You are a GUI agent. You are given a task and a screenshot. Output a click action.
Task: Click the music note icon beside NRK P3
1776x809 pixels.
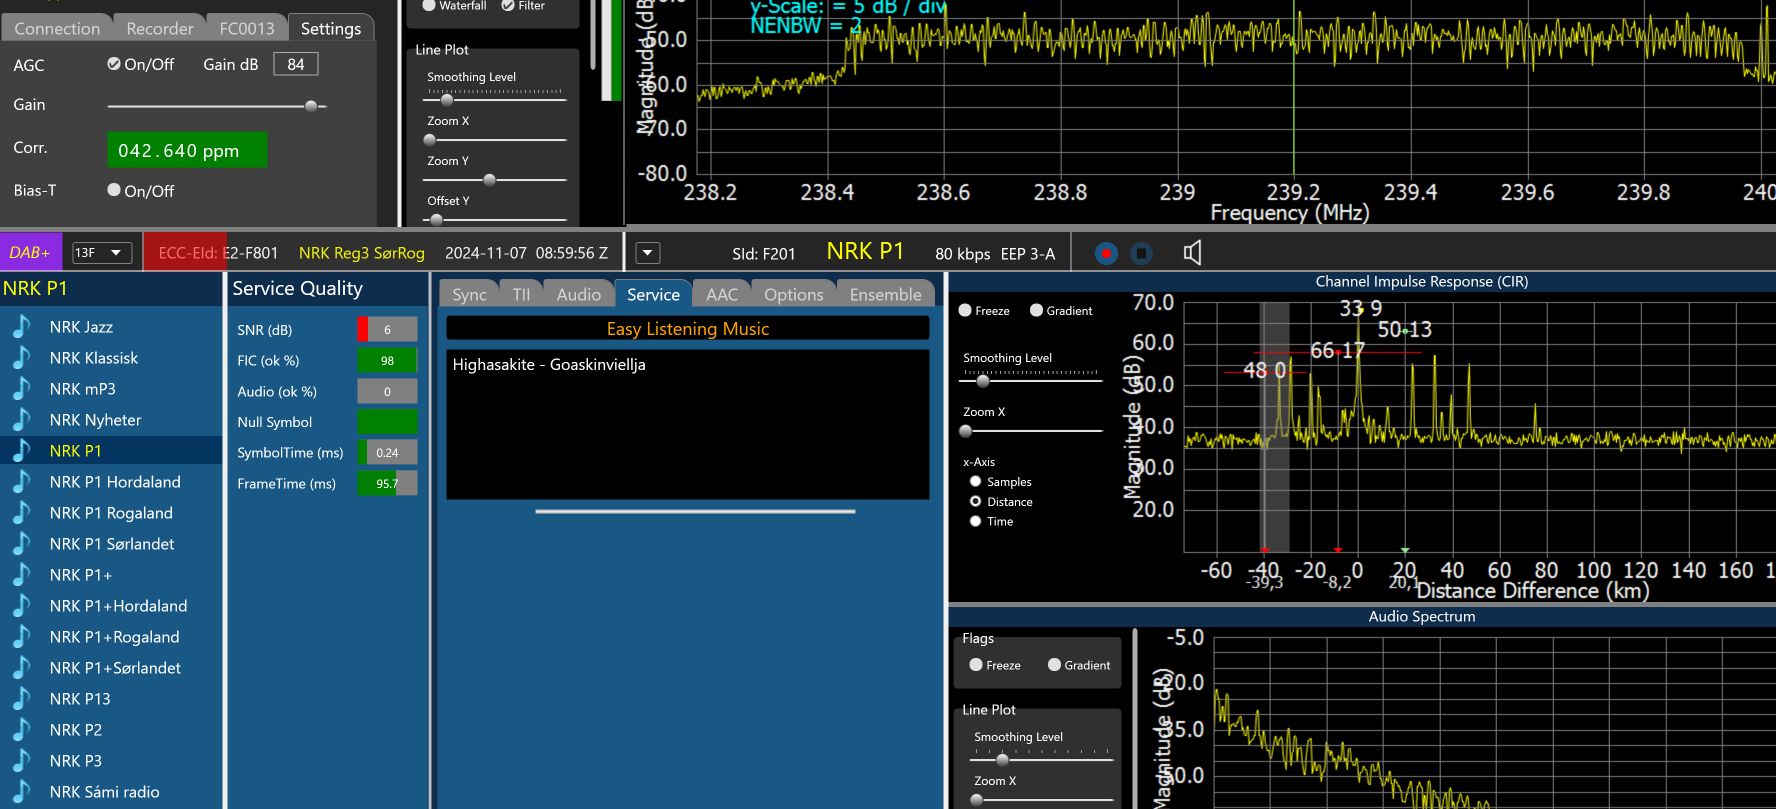pyautogui.click(x=21, y=761)
